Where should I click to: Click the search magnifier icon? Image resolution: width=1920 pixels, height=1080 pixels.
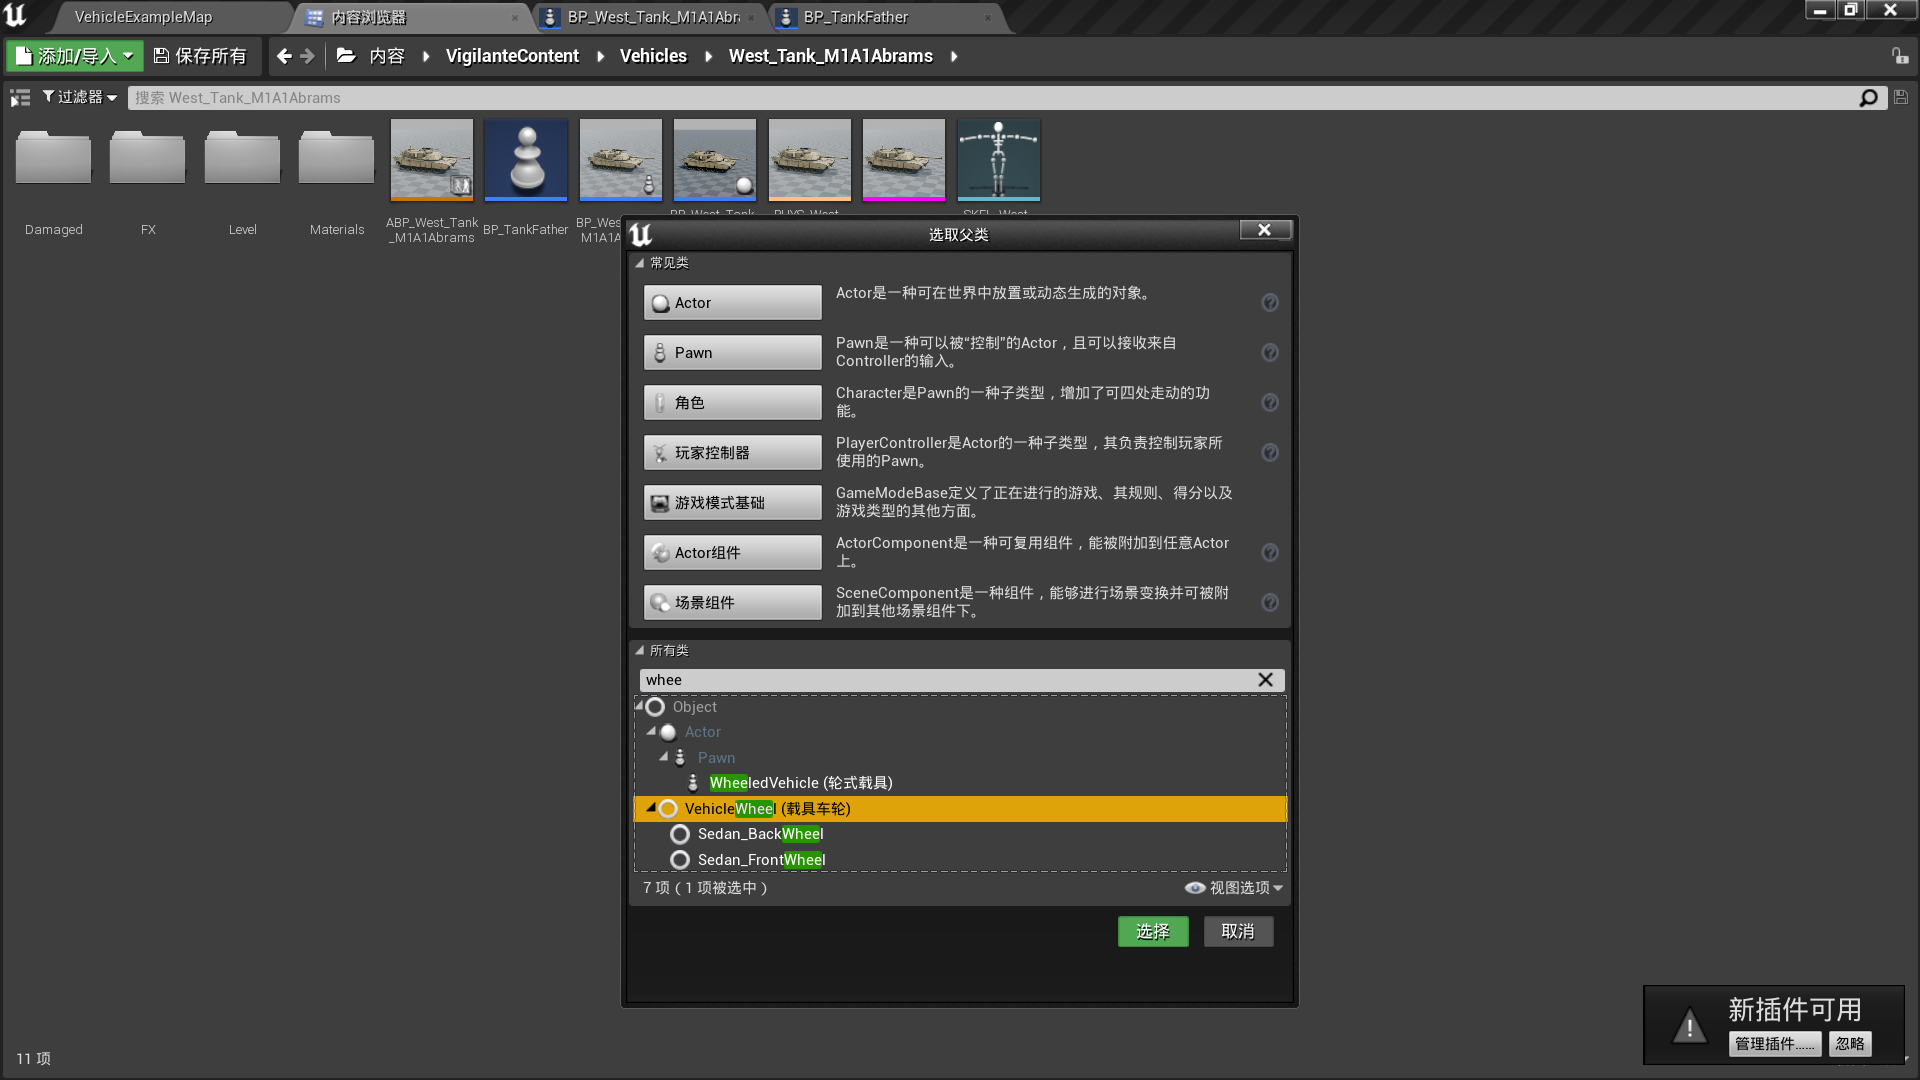click(1868, 97)
